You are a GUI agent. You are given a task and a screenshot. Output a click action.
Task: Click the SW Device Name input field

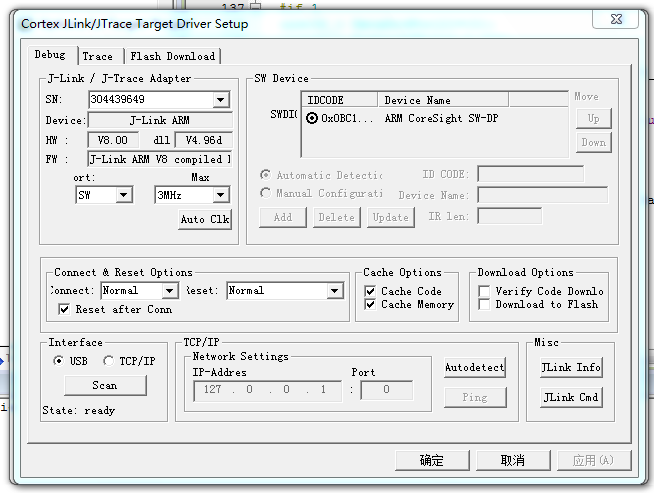543,195
